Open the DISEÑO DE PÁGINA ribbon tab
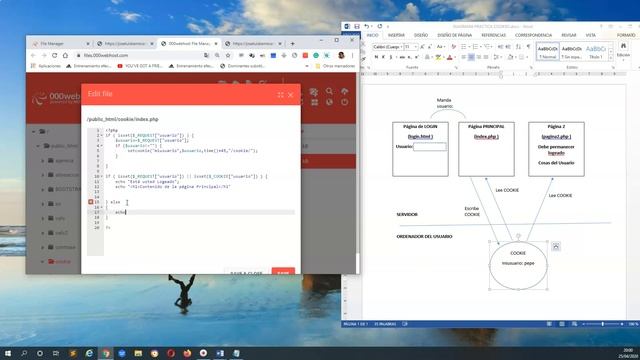Image resolution: width=640 pixels, height=360 pixels. 454,36
